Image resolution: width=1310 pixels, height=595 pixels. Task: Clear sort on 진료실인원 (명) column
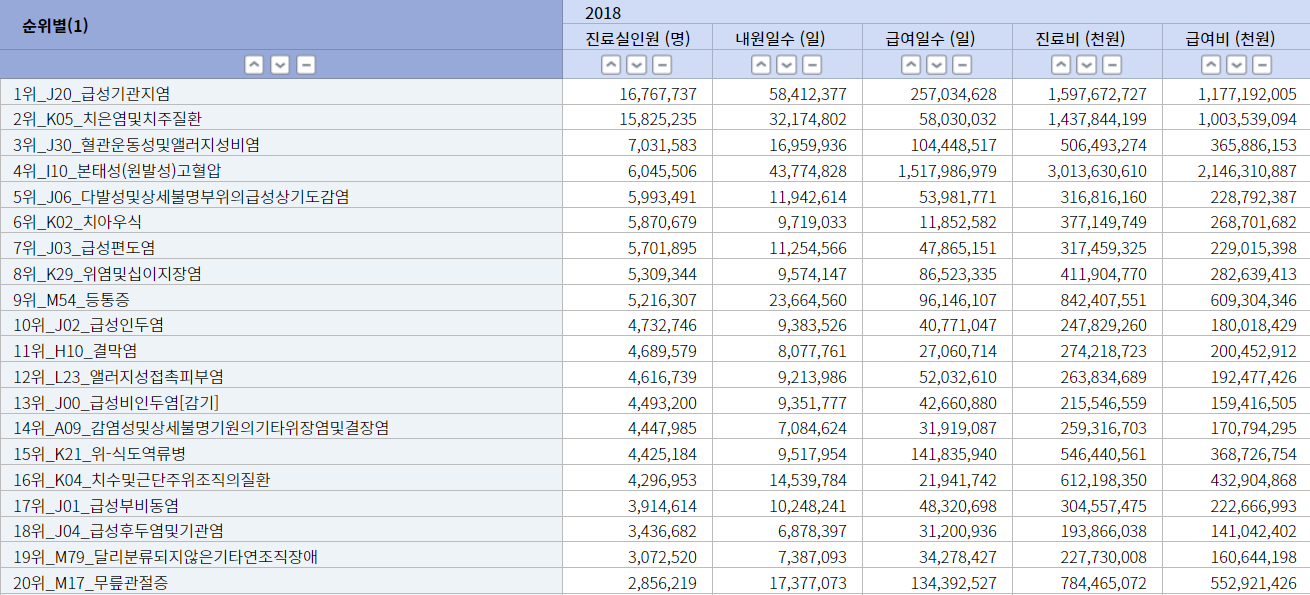point(662,65)
